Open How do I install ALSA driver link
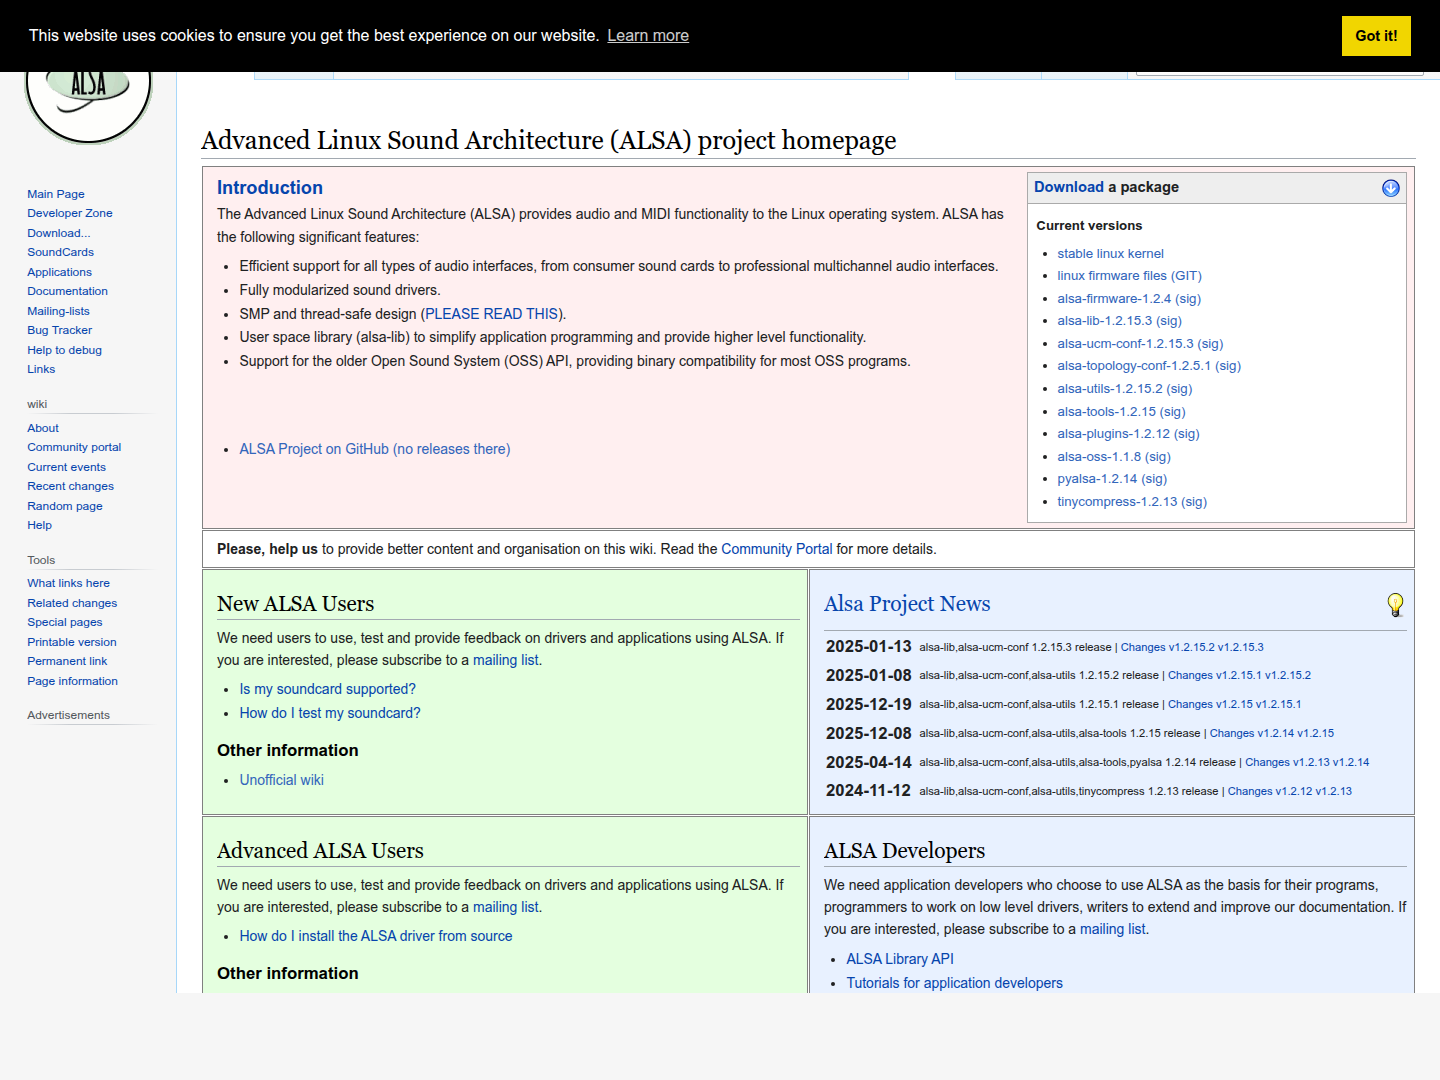The image size is (1440, 1080). [376, 936]
